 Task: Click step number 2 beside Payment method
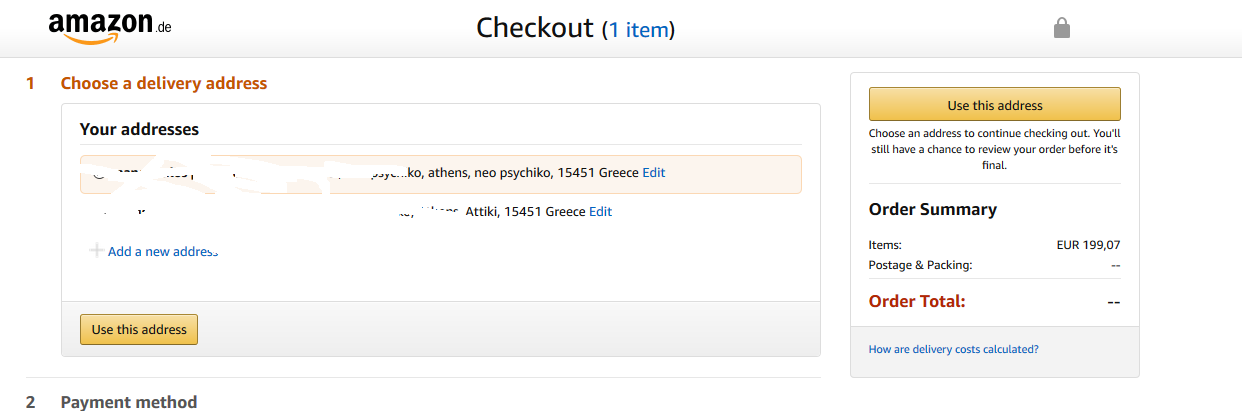[31, 402]
